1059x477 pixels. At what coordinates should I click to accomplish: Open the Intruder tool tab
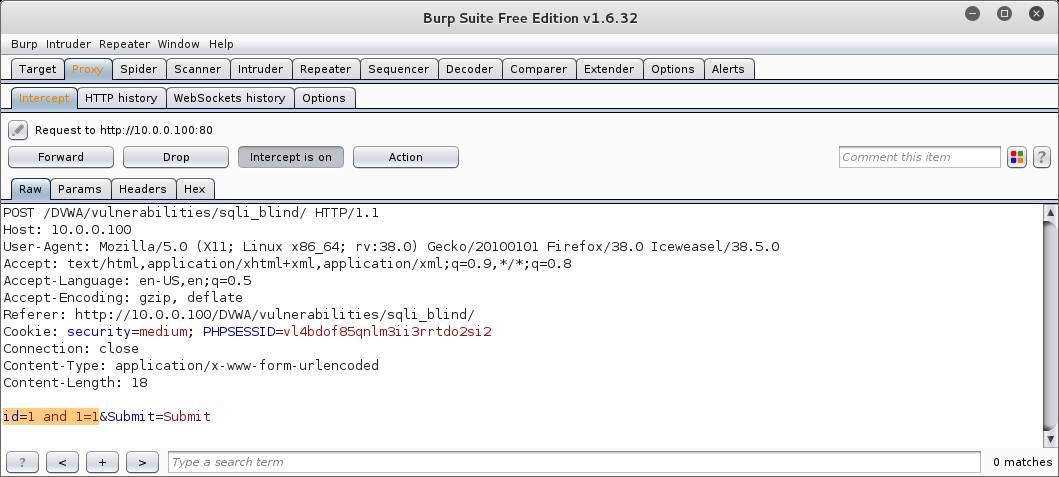pyautogui.click(x=260, y=69)
